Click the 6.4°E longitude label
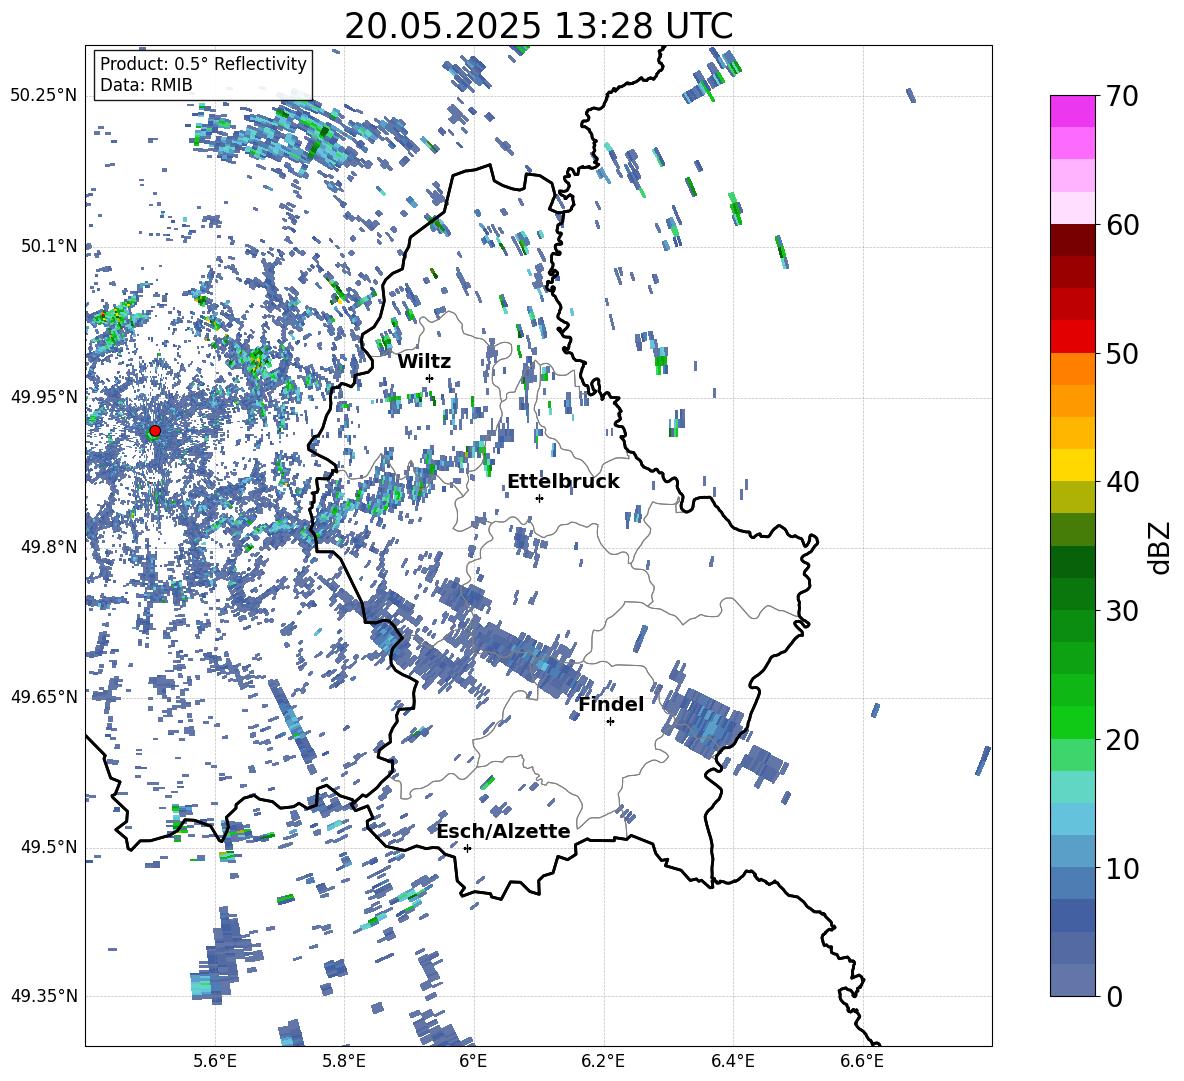 (732, 1061)
